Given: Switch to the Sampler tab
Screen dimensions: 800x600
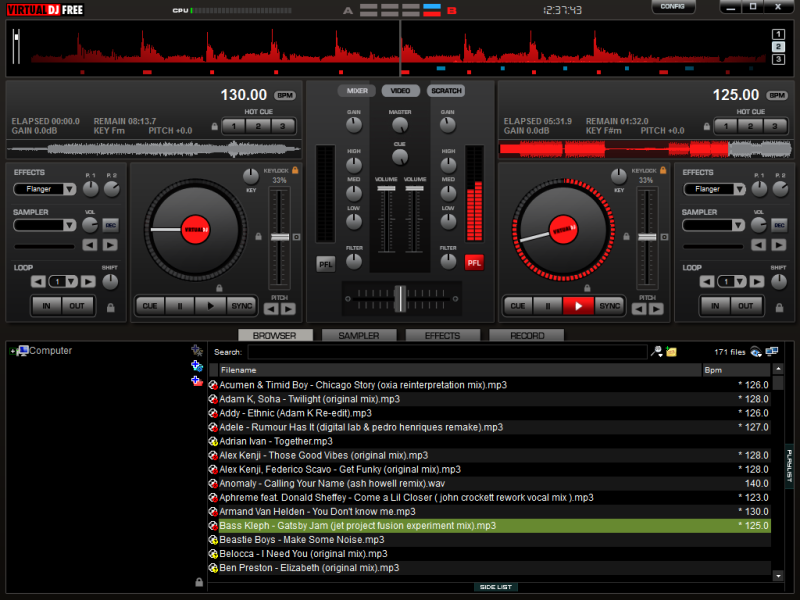Looking at the screenshot, I should pos(359,335).
